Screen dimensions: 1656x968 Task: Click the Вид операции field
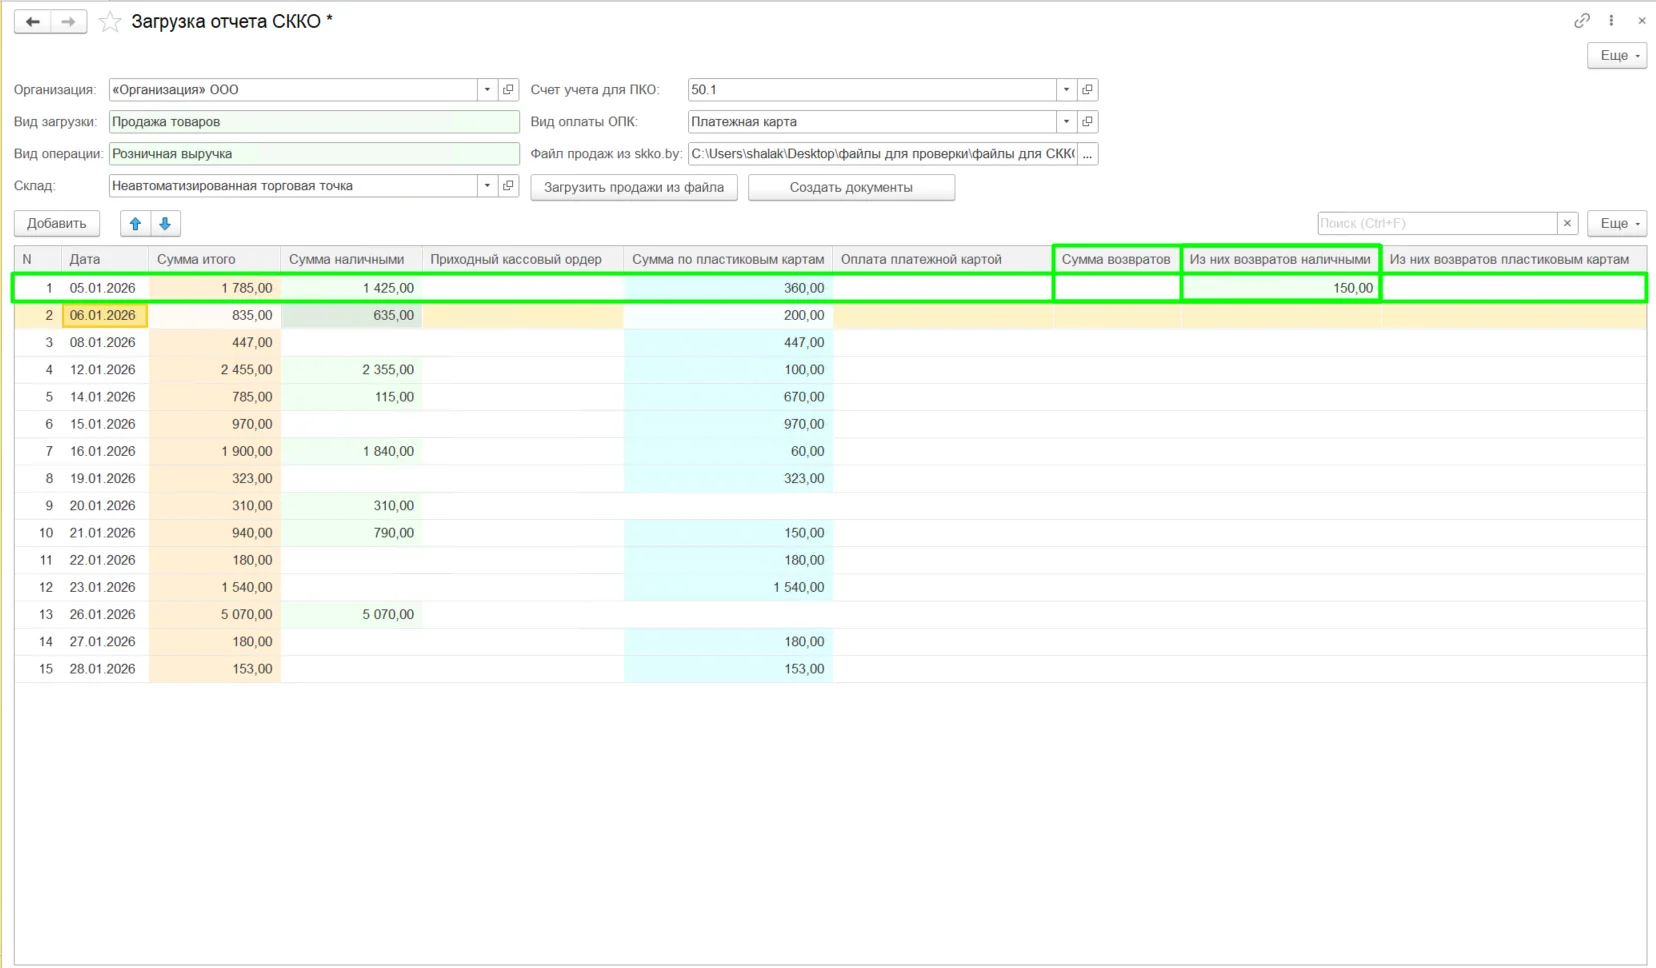tap(314, 154)
